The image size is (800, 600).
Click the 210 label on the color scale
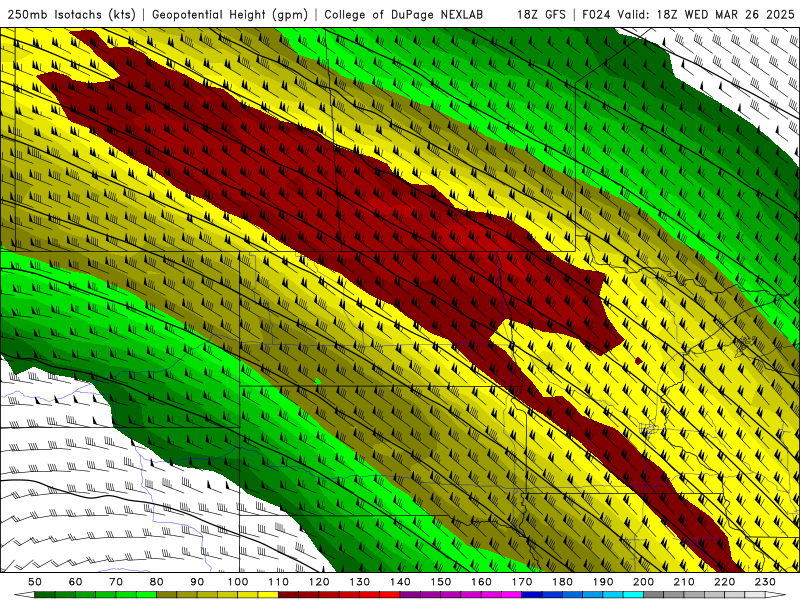684,582
